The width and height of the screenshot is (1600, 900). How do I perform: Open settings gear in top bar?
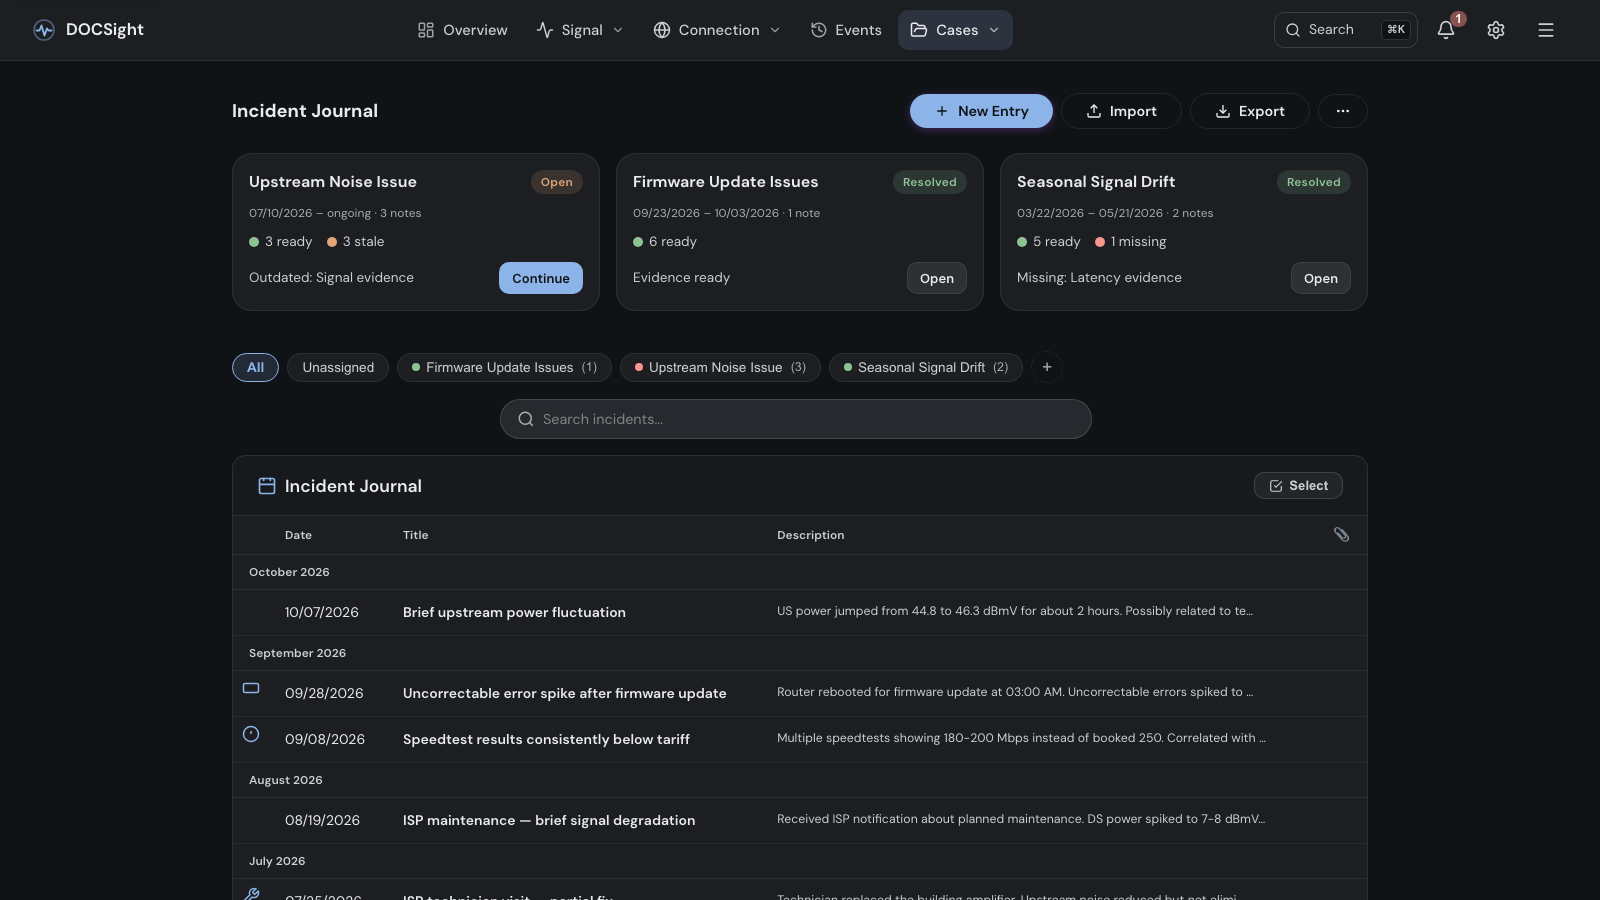tap(1496, 30)
